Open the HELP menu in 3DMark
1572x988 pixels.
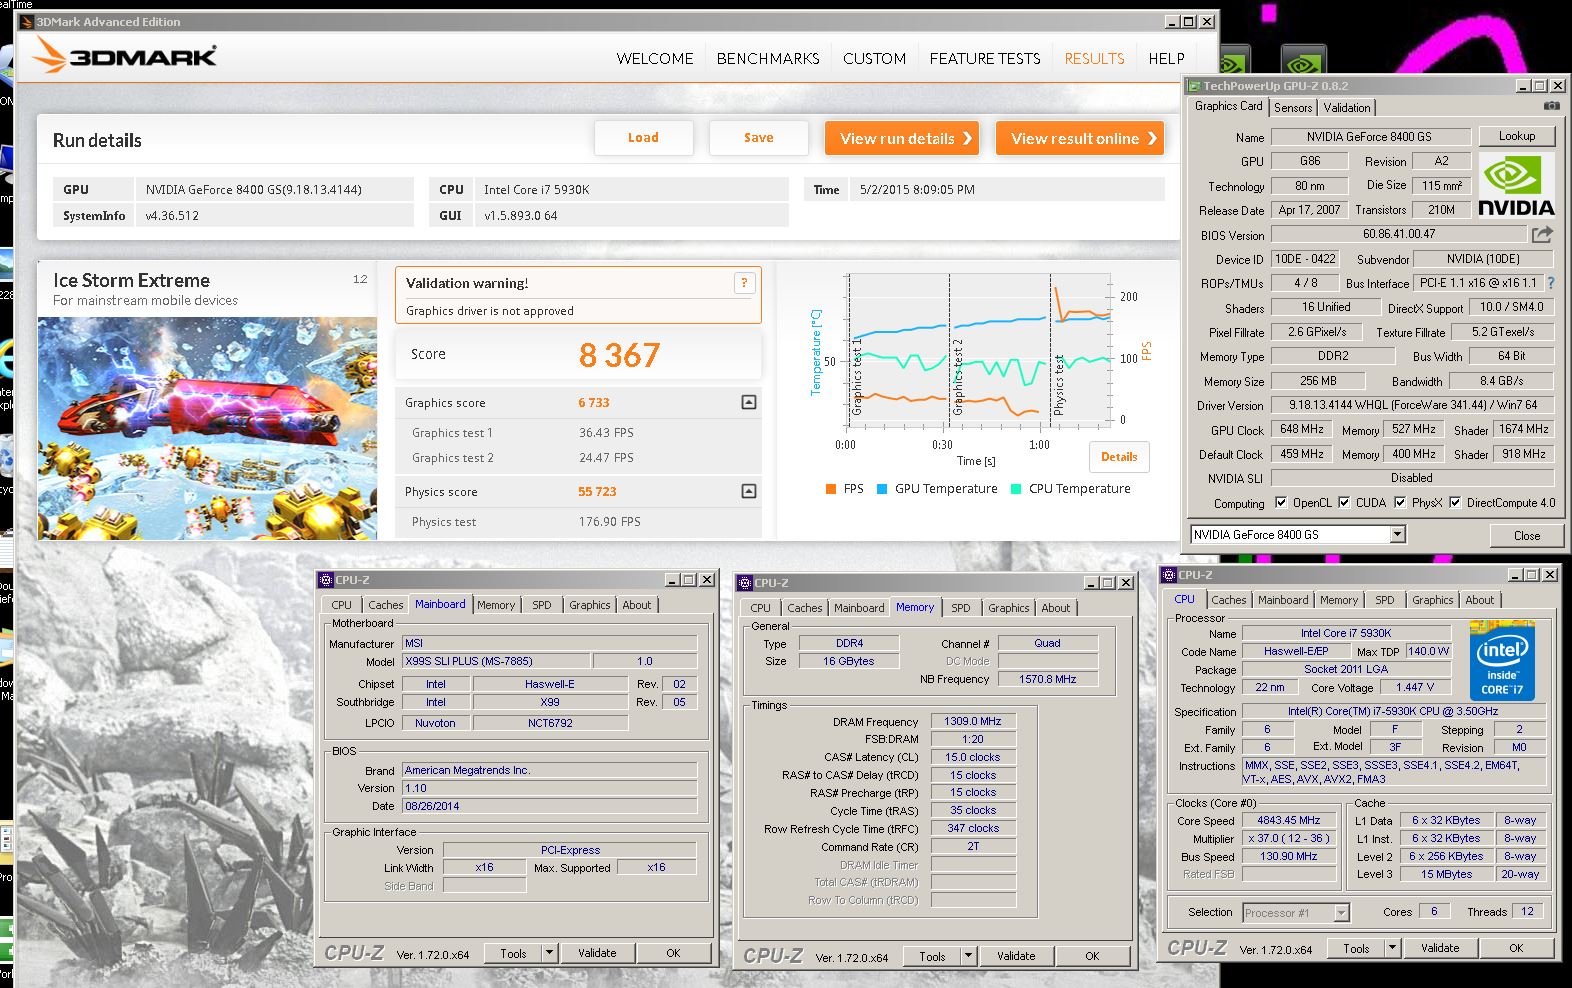(1166, 58)
